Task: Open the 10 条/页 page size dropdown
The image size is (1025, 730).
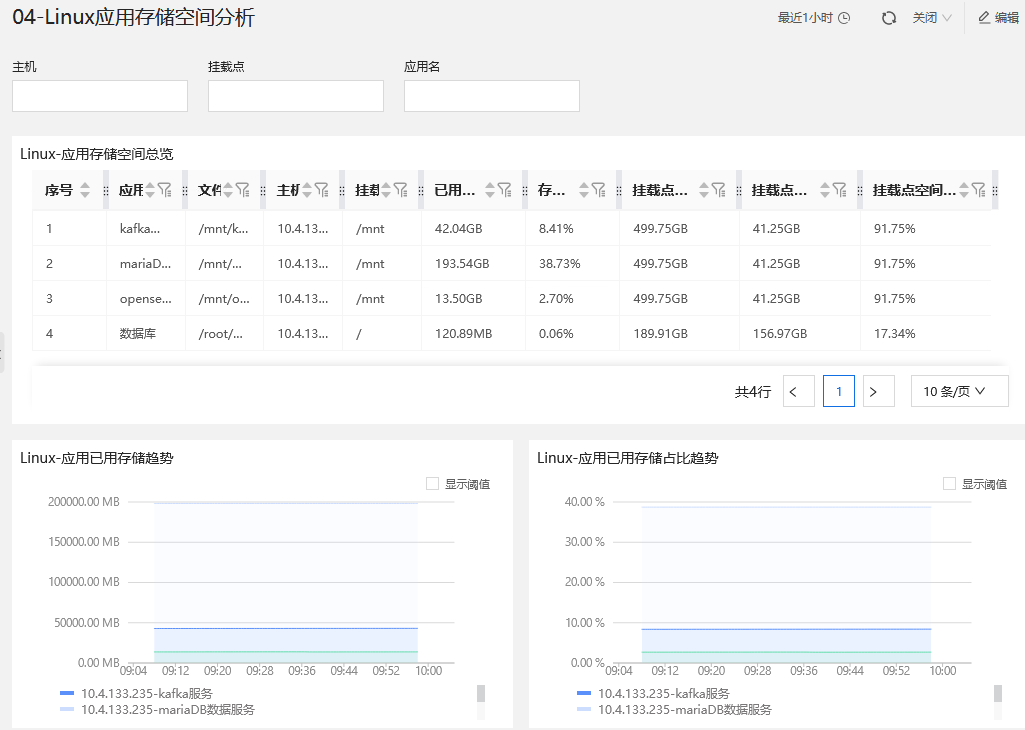Action: [x=960, y=391]
